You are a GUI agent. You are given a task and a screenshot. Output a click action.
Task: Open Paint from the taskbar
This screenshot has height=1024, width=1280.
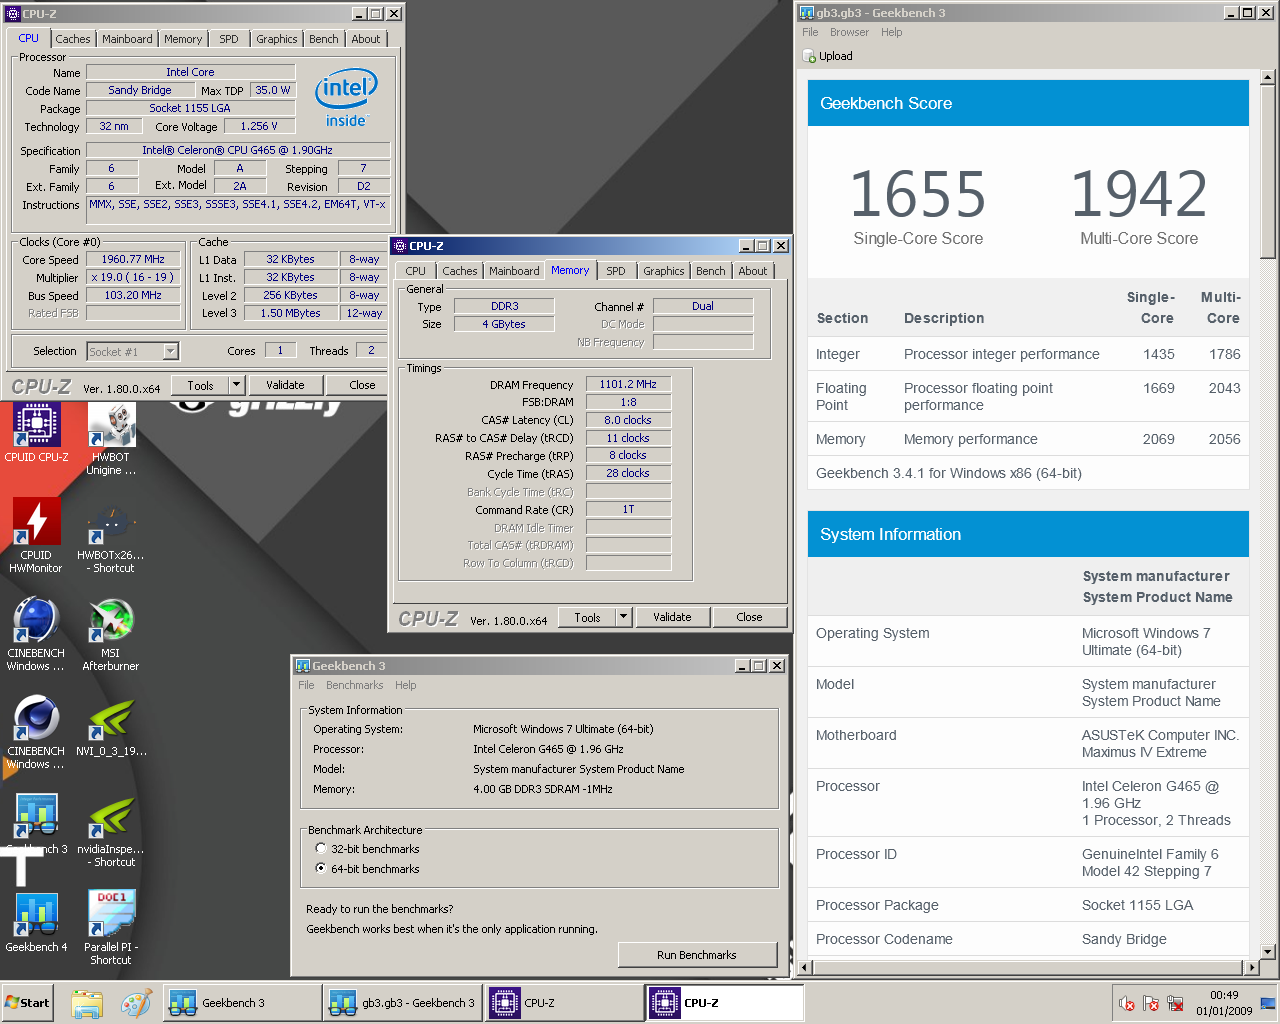pyautogui.click(x=135, y=1003)
